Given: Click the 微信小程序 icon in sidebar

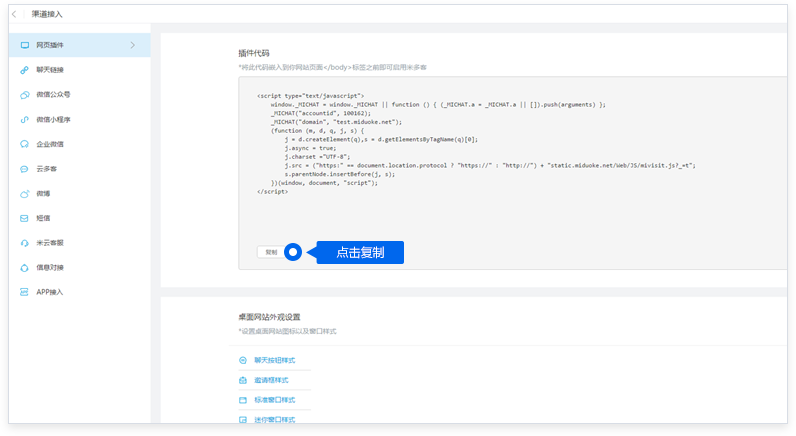Looking at the screenshot, I should pyautogui.click(x=25, y=120).
